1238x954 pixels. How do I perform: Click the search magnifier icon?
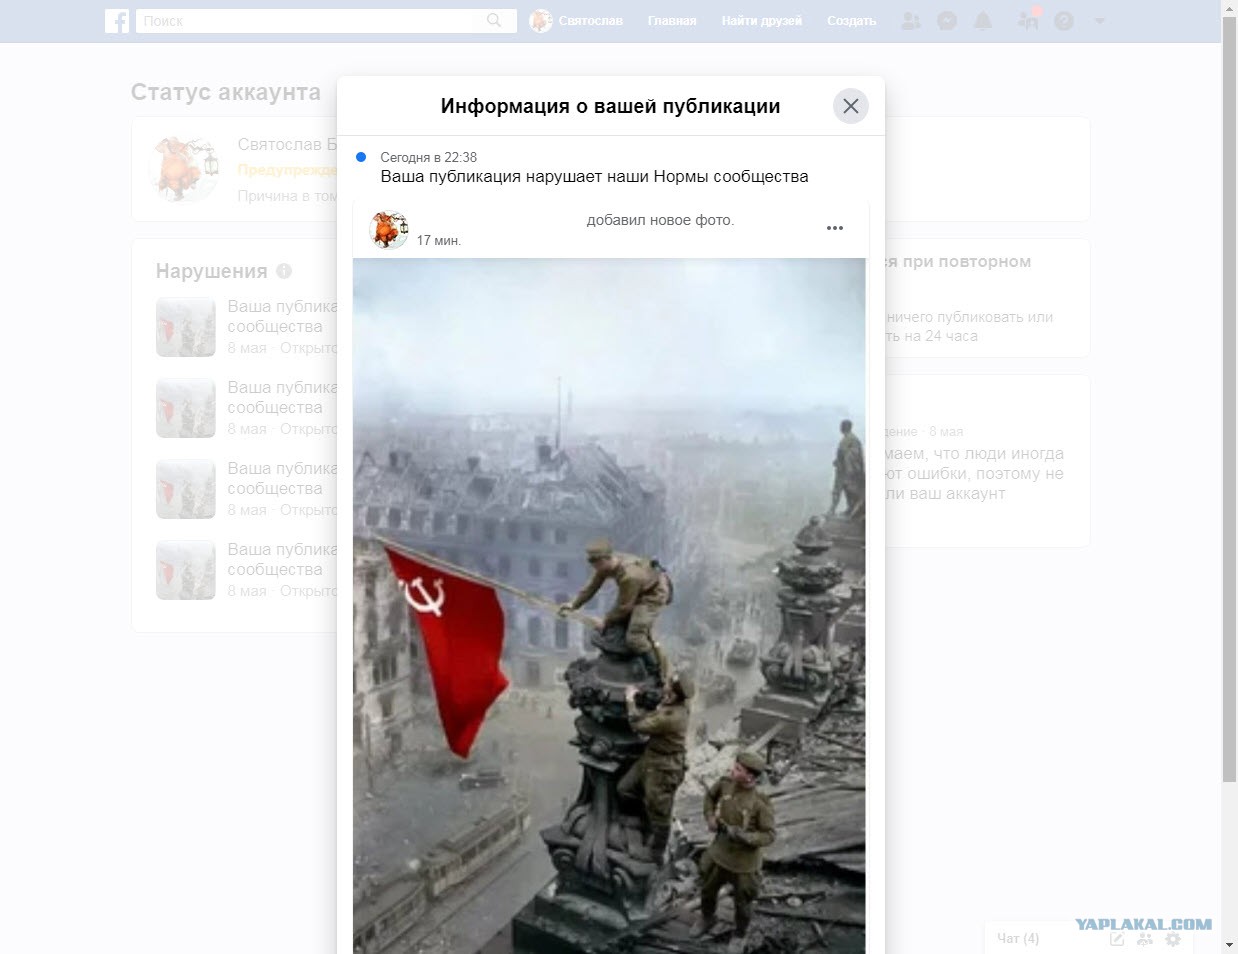pos(494,20)
